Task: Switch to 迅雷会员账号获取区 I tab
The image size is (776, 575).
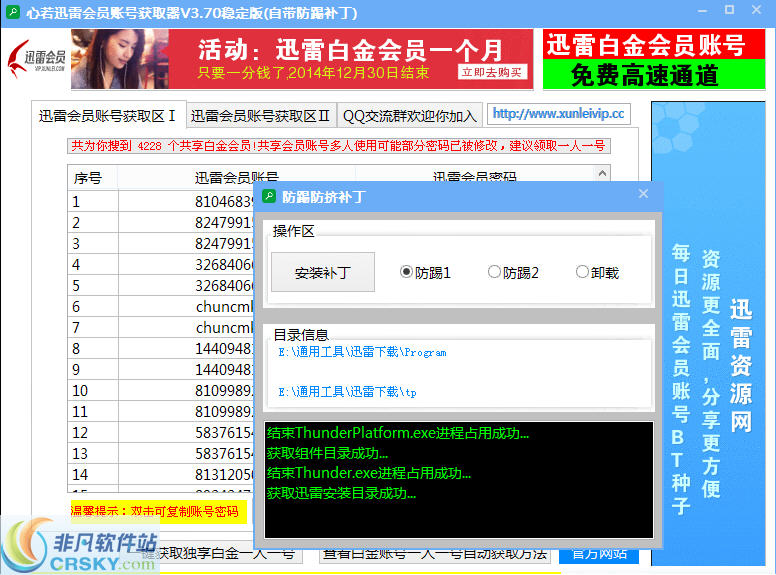Action: 108,116
